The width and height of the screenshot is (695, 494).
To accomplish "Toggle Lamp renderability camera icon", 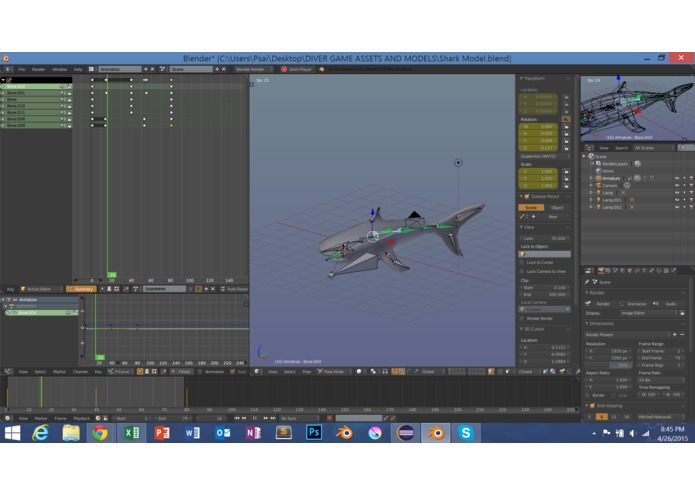I will 691,193.
